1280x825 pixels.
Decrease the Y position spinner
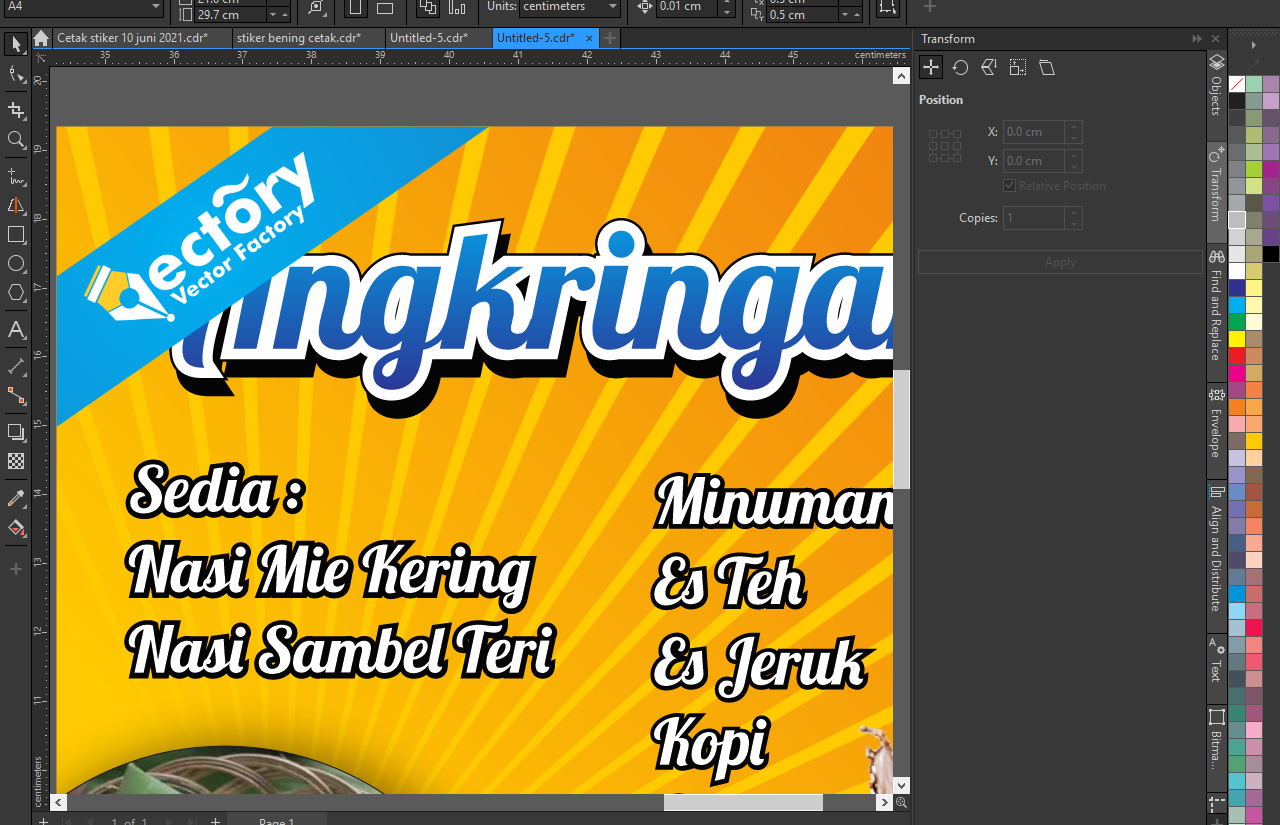pos(1073,166)
